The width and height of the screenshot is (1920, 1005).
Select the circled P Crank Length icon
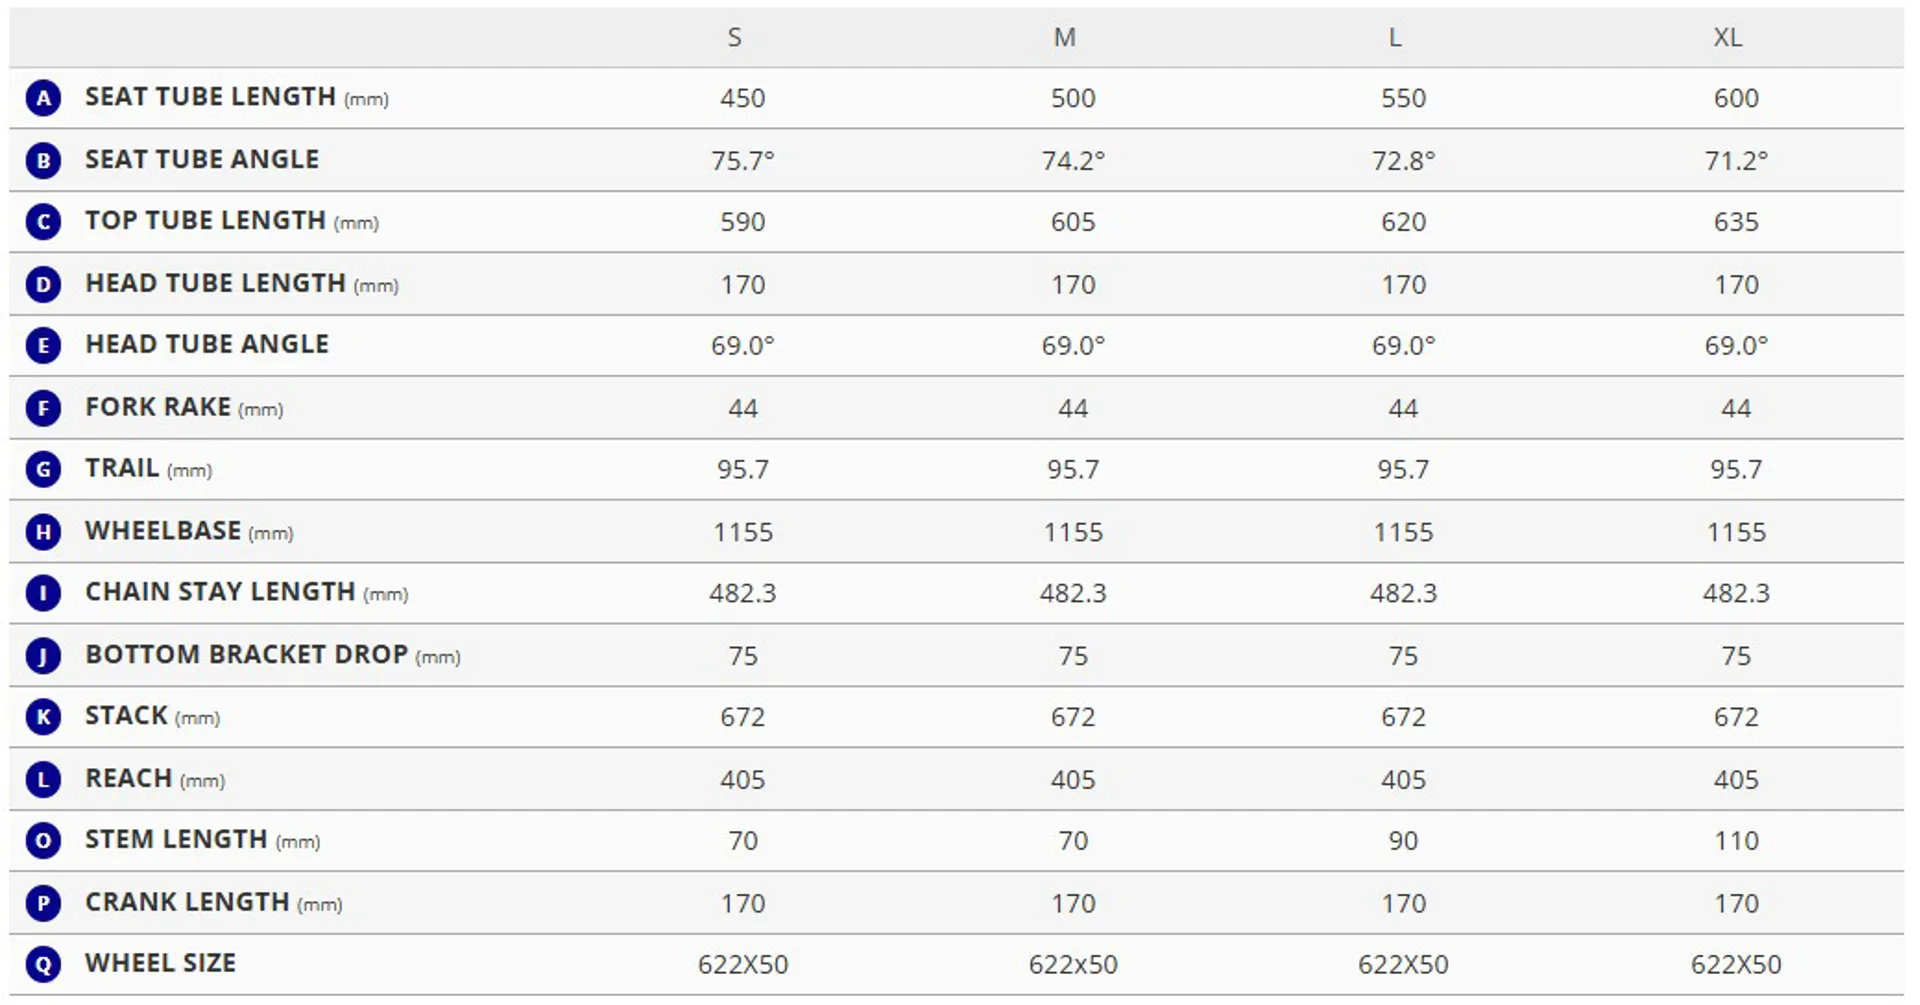43,903
